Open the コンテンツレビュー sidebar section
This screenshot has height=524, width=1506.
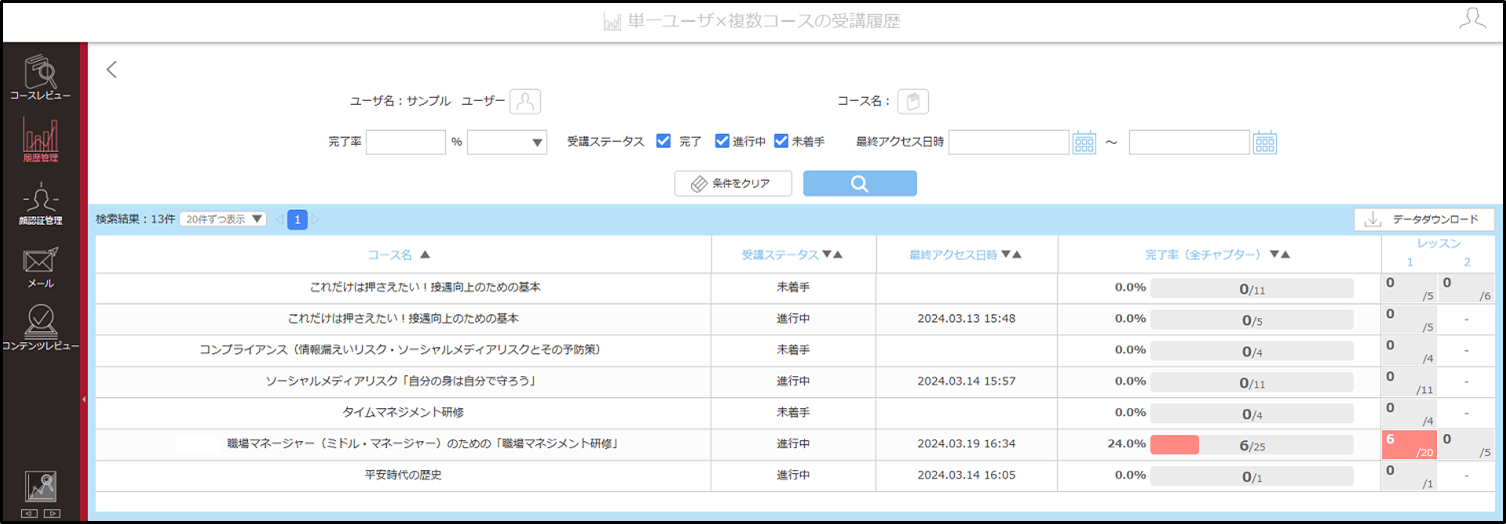point(41,329)
